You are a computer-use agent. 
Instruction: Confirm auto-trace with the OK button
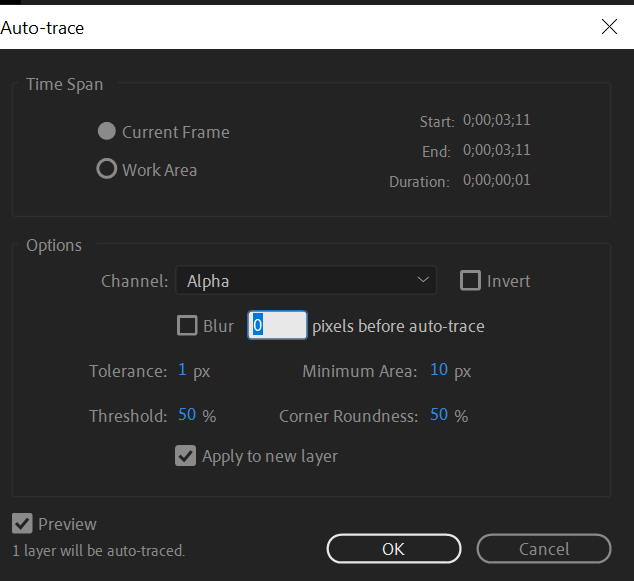click(394, 549)
